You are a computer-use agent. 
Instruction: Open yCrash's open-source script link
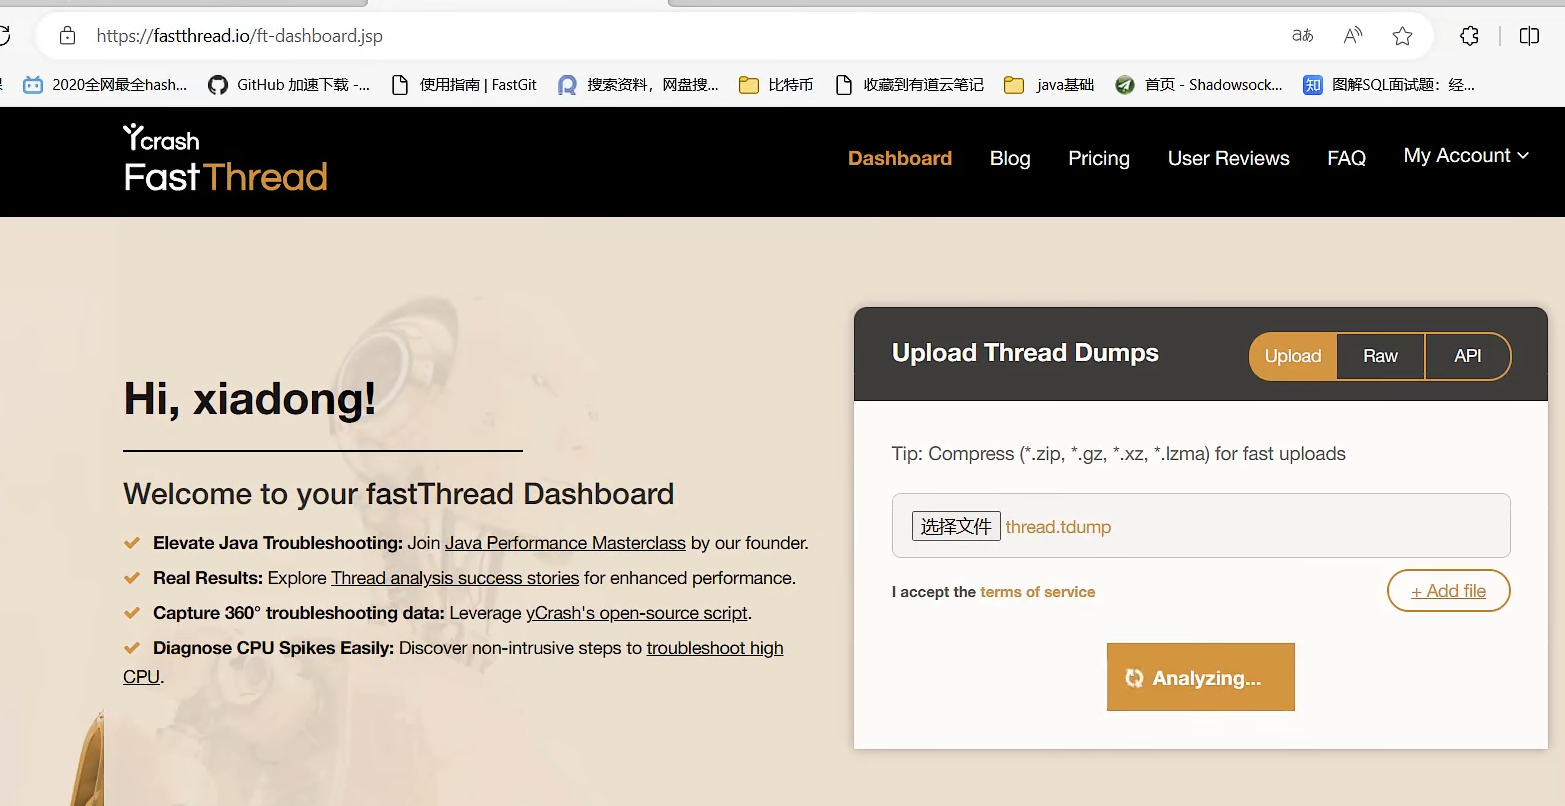637,613
